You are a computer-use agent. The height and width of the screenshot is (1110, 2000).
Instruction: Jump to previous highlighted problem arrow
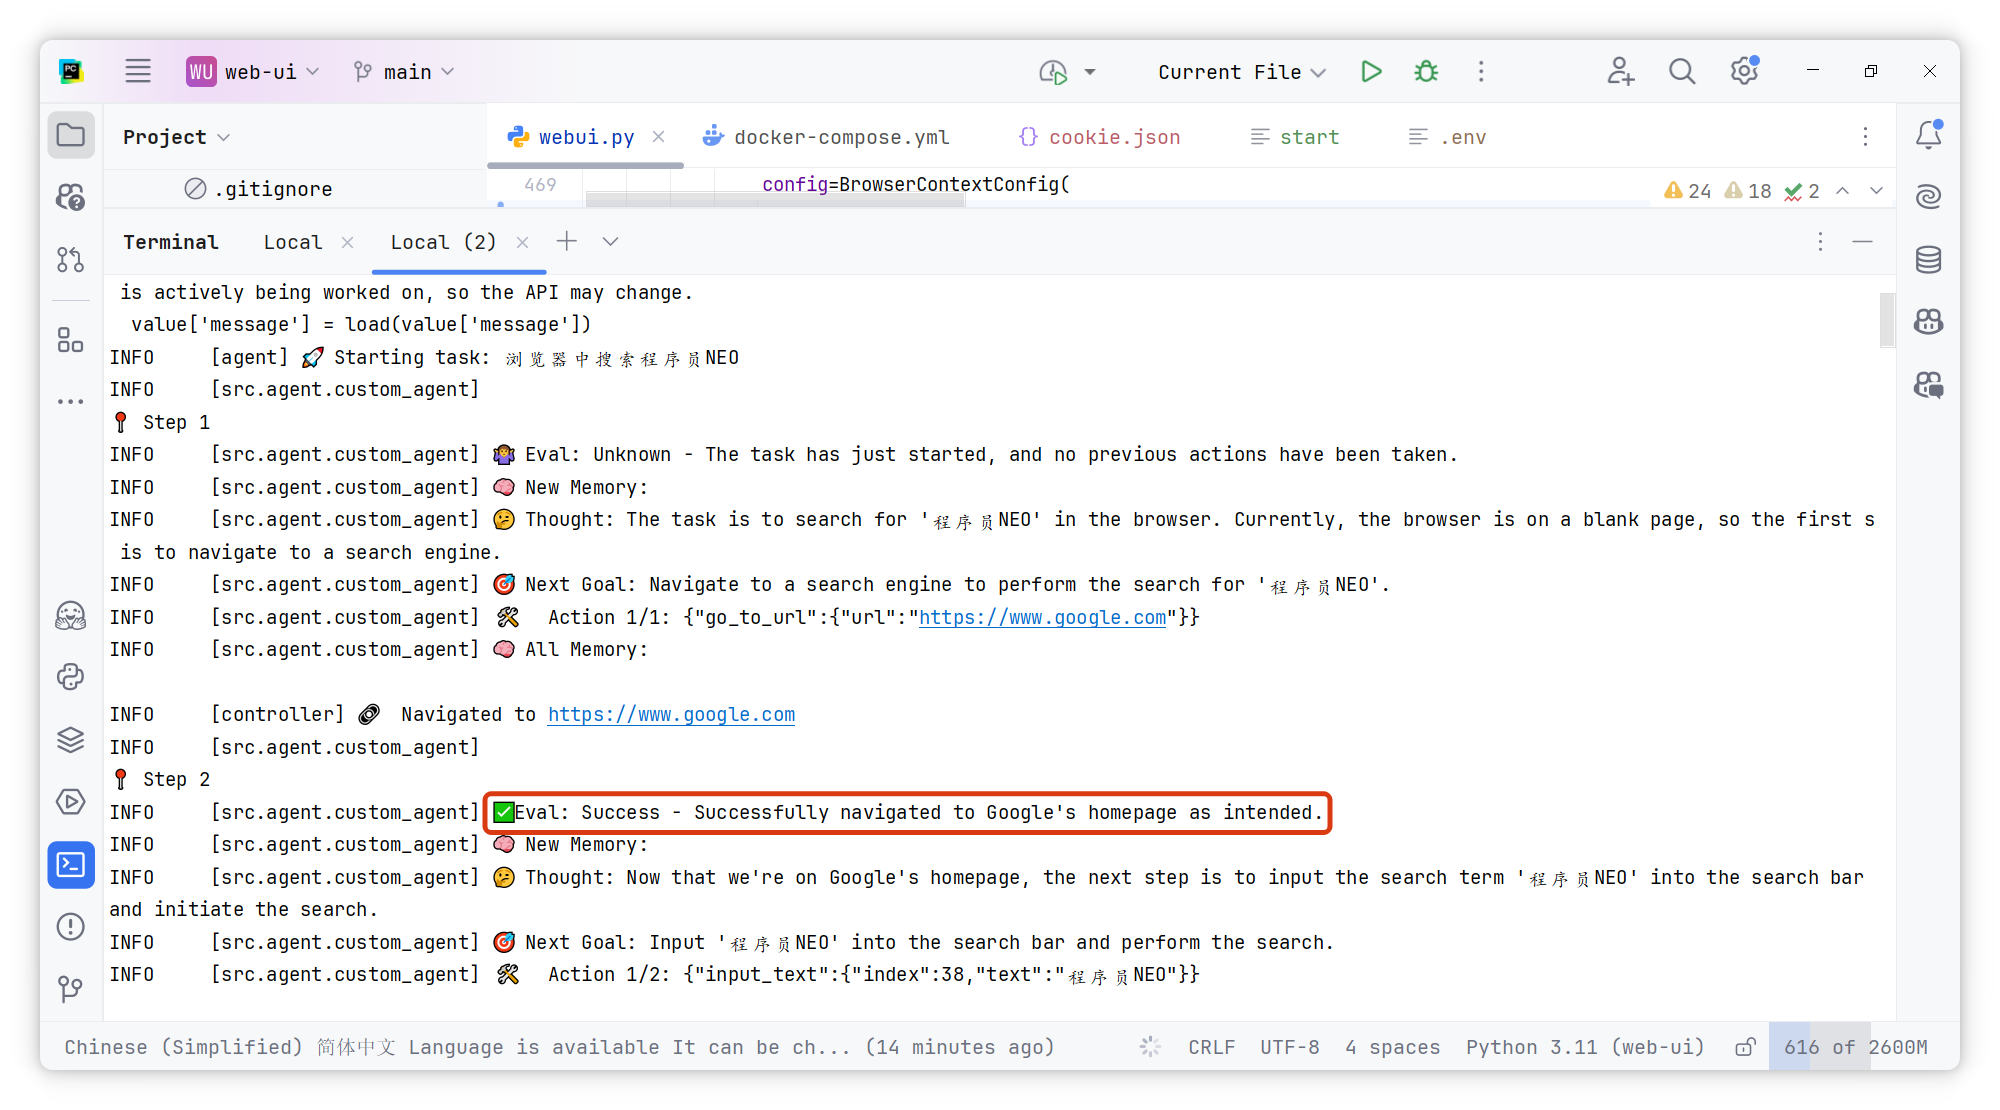click(1842, 190)
